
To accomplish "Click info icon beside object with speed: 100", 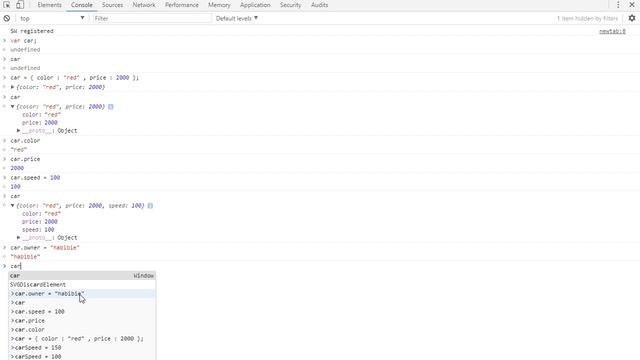I will click(x=150, y=206).
